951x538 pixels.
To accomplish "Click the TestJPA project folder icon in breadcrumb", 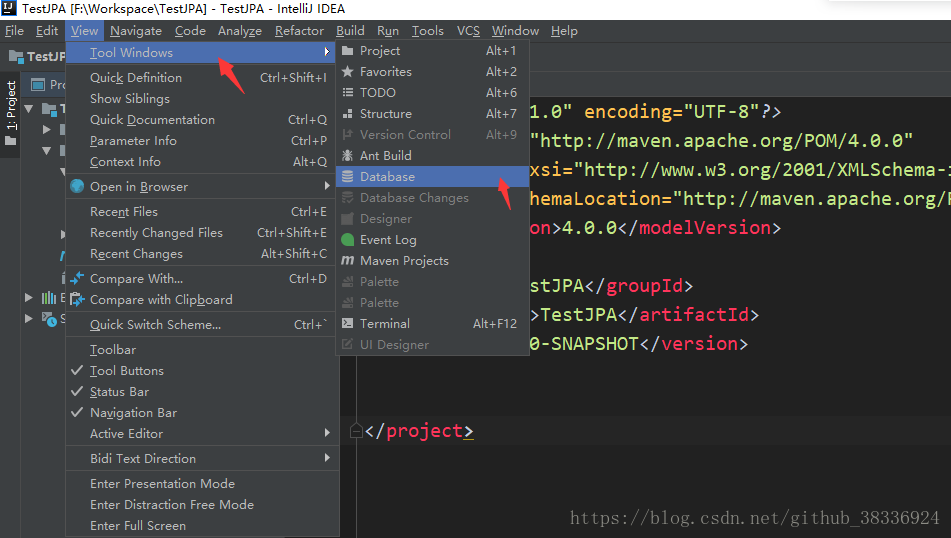I will (16, 56).
